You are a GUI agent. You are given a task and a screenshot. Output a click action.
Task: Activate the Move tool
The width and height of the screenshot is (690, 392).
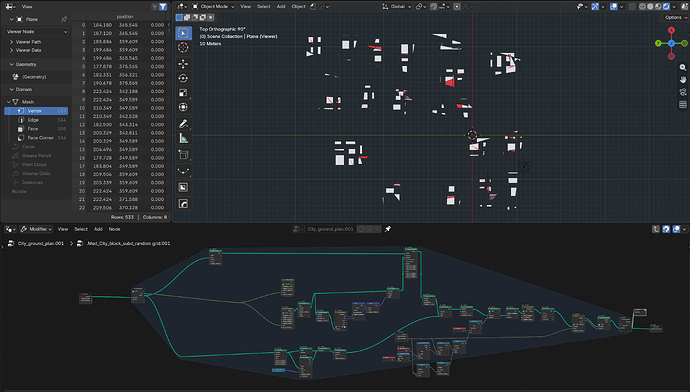point(184,64)
